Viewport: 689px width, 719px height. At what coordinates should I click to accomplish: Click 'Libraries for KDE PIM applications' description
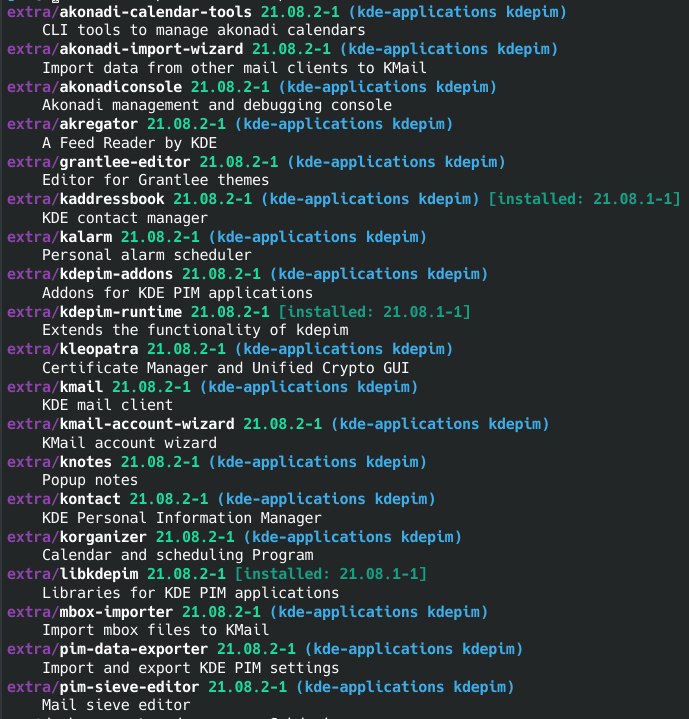(190, 592)
